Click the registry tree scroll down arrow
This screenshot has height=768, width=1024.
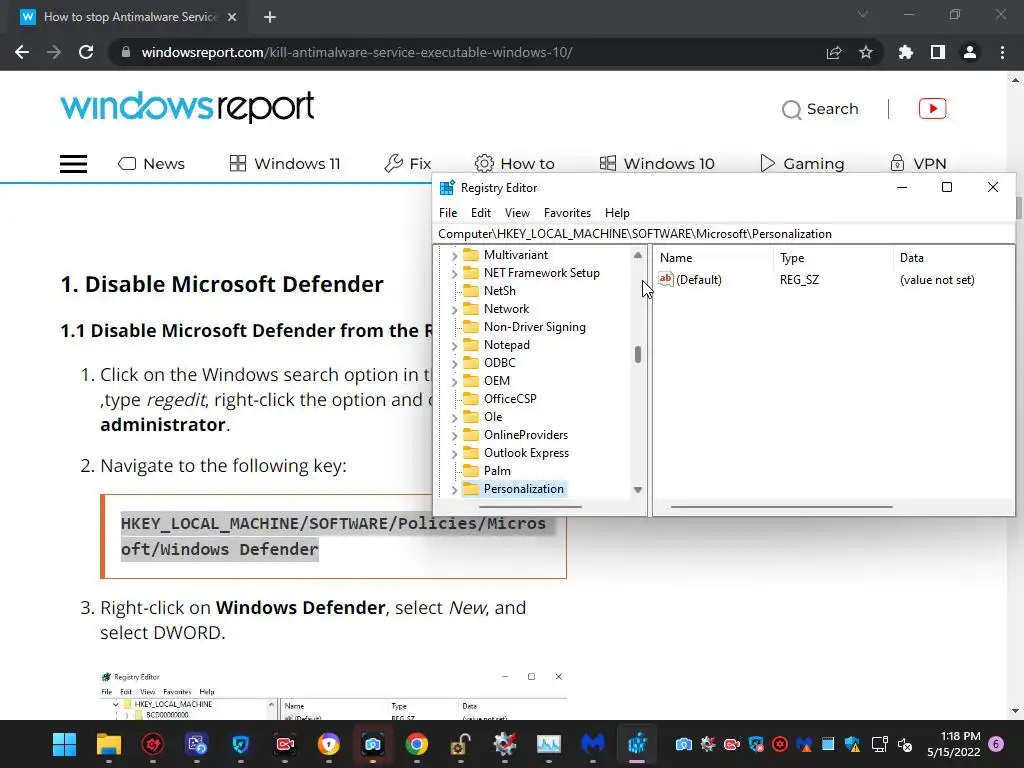click(637, 490)
